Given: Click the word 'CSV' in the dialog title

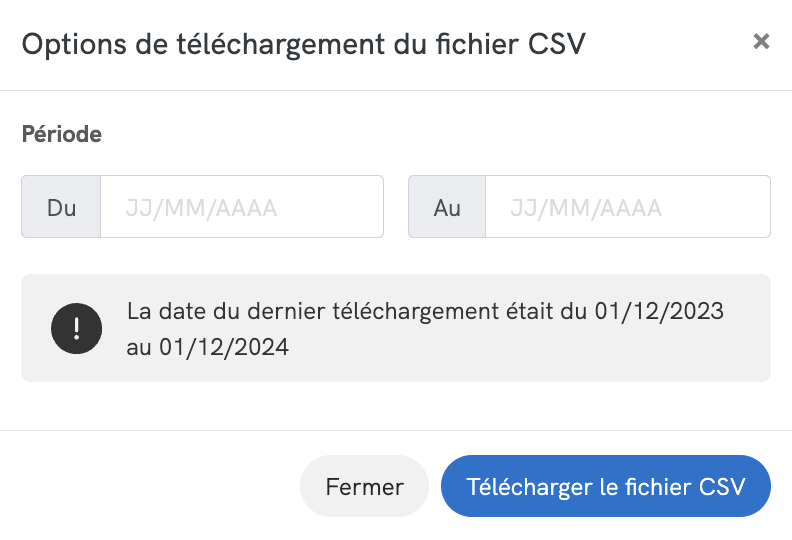Looking at the screenshot, I should pyautogui.click(x=559, y=43).
